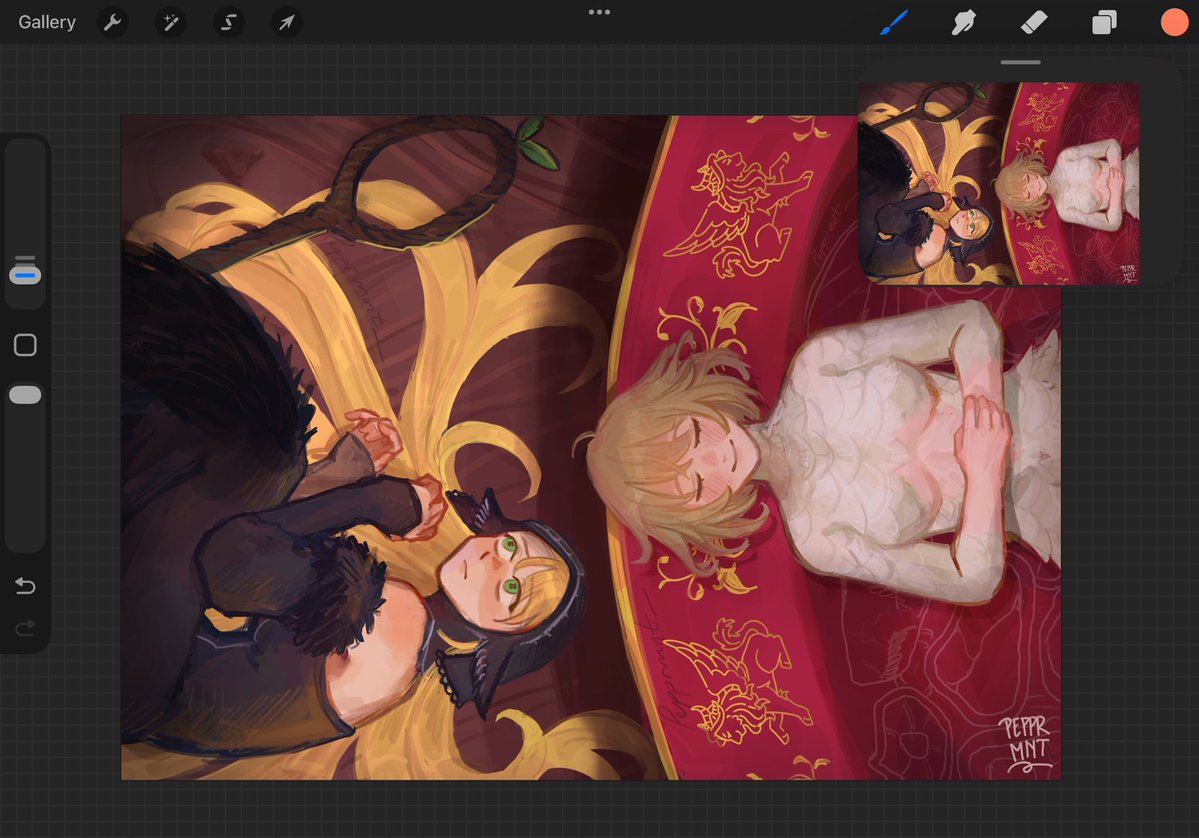Image resolution: width=1199 pixels, height=838 pixels.
Task: Click the reference window thumbnail image
Action: [x=999, y=184]
